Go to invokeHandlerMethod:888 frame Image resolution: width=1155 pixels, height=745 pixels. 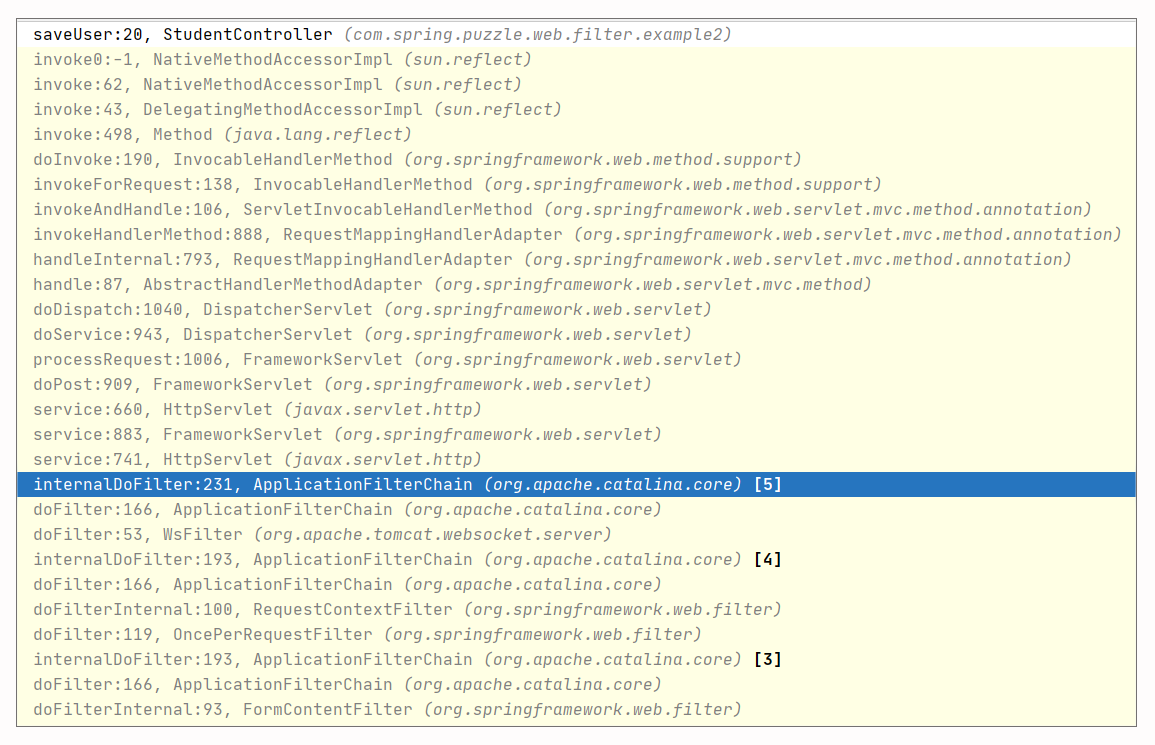click(577, 235)
